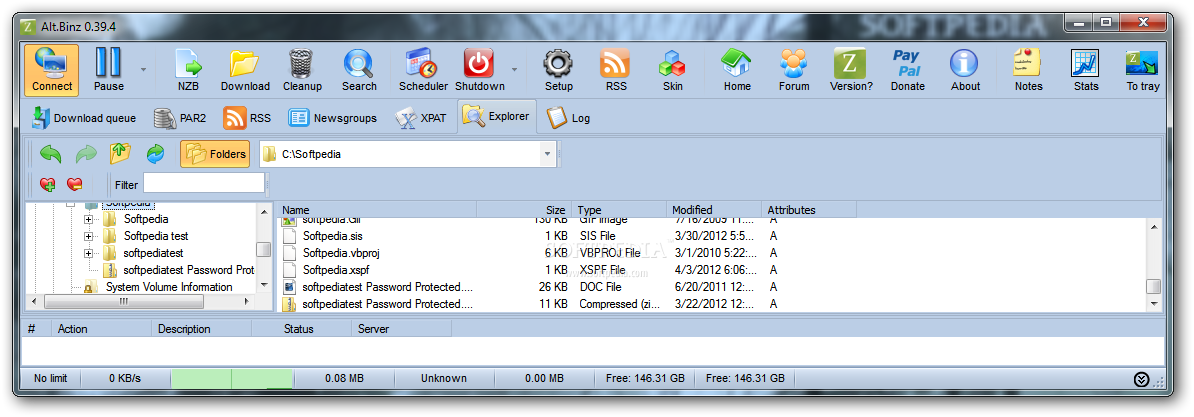Toggle the Folders pane button

point(215,154)
